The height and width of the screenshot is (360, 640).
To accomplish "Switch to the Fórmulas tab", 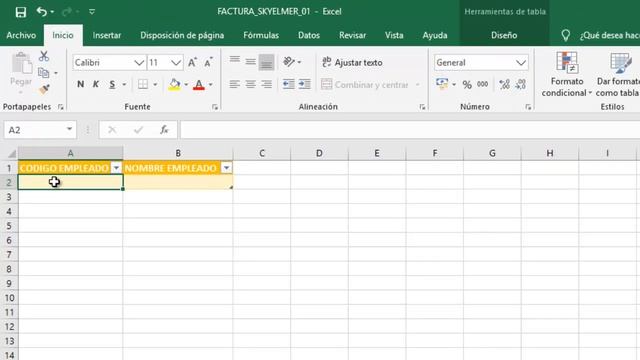I will pos(261,35).
